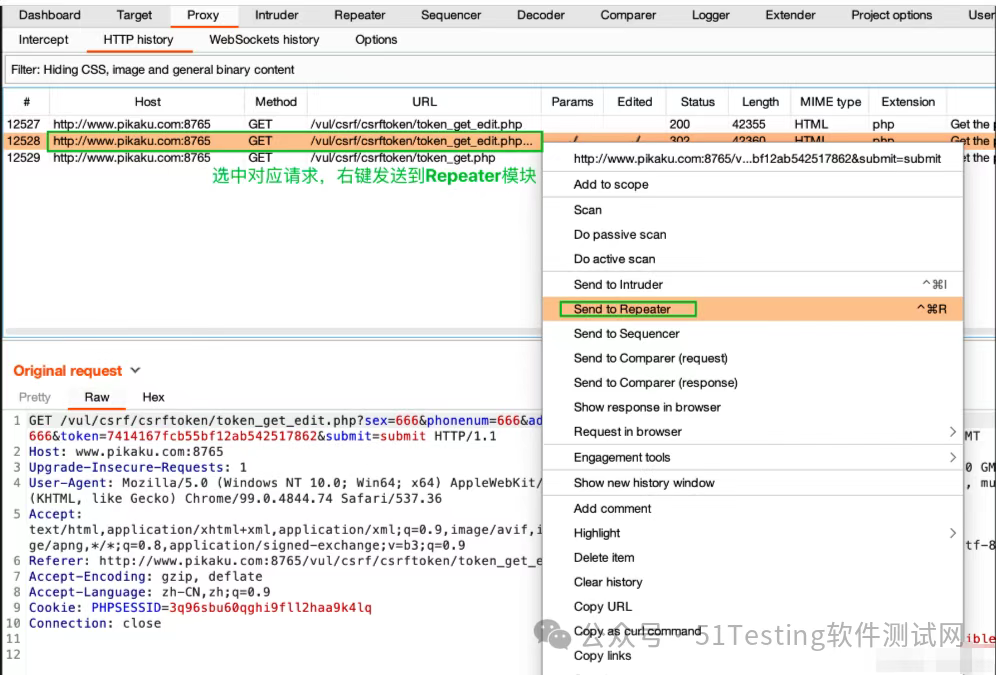996x675 pixels.
Task: Choose Scan in the context menu
Action: pos(753,210)
